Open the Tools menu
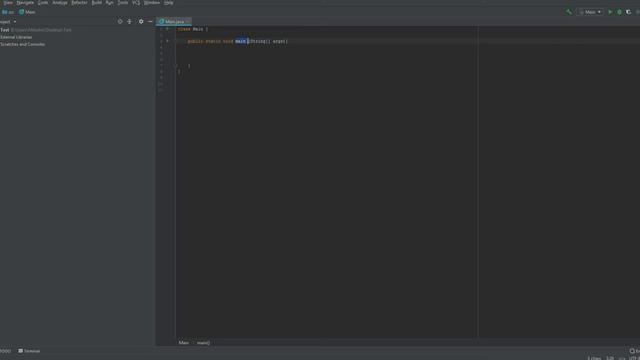Image resolution: width=640 pixels, height=360 pixels. tap(122, 2)
